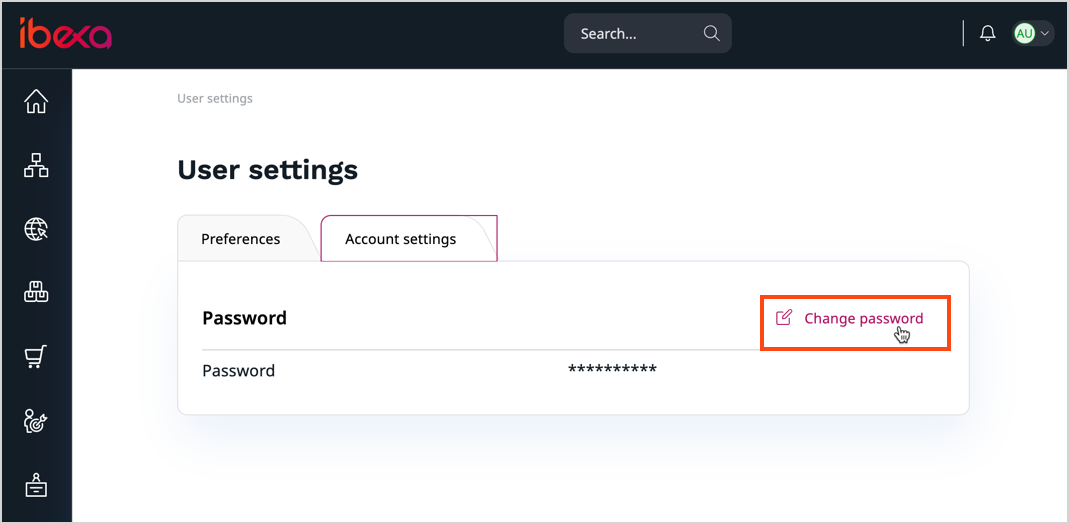Switch to the Preferences tab
Screen dimensions: 1069x524
click(x=241, y=239)
